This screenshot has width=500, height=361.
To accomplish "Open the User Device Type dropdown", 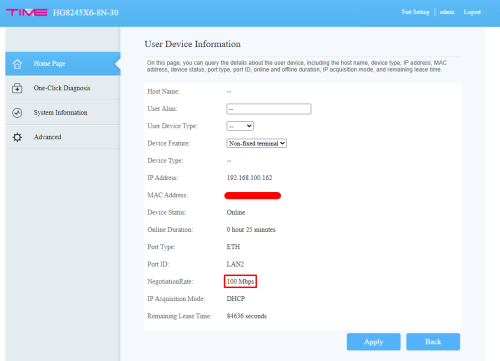I will pos(240,126).
